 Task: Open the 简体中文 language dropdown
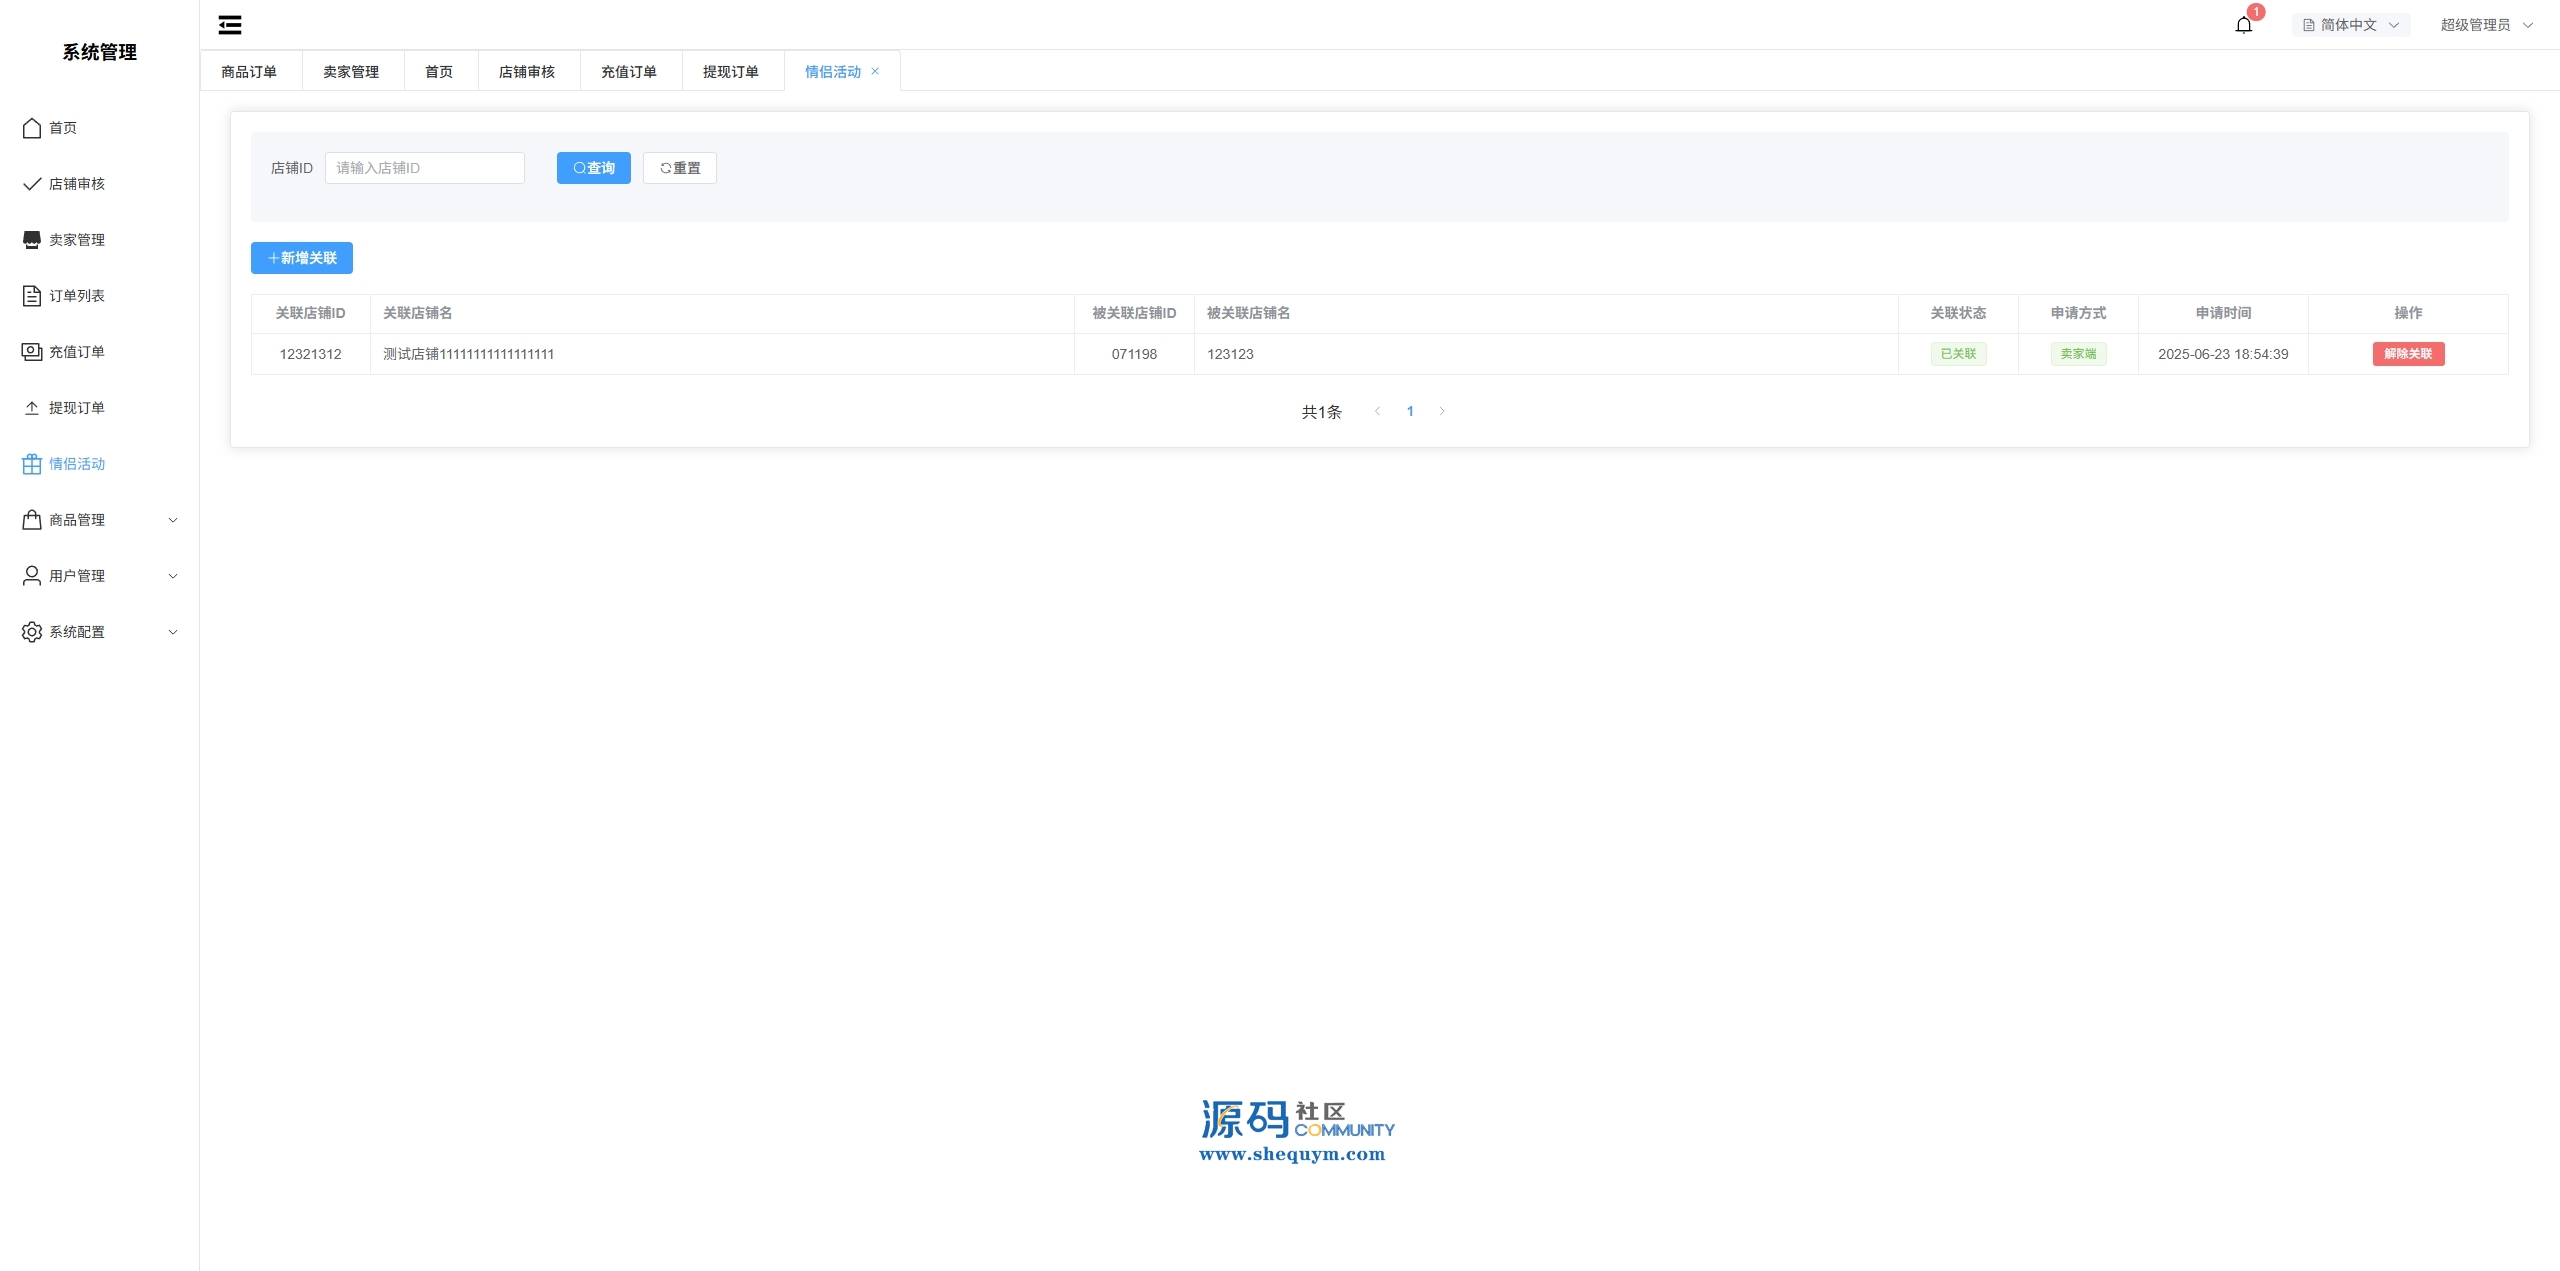click(x=2350, y=25)
